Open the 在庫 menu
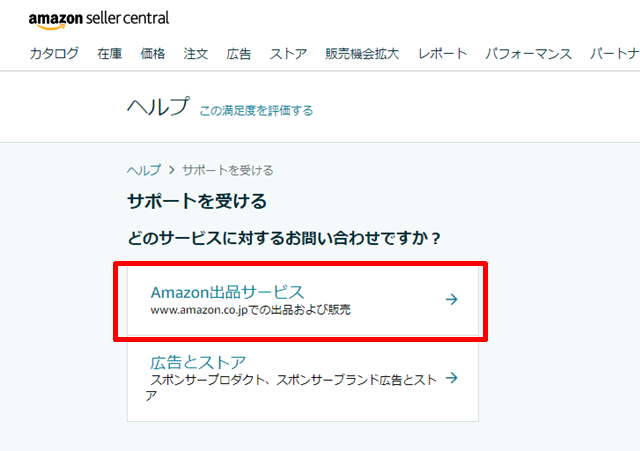 tap(110, 54)
